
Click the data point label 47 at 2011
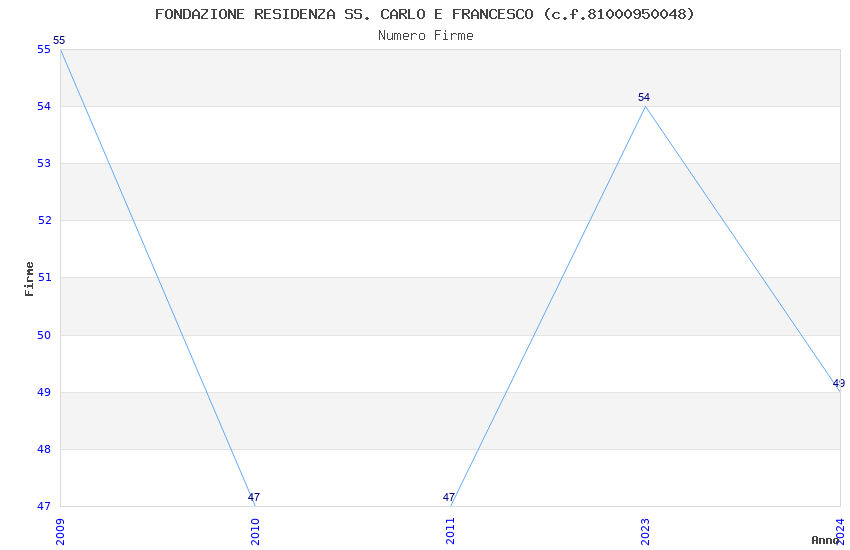[x=449, y=497]
